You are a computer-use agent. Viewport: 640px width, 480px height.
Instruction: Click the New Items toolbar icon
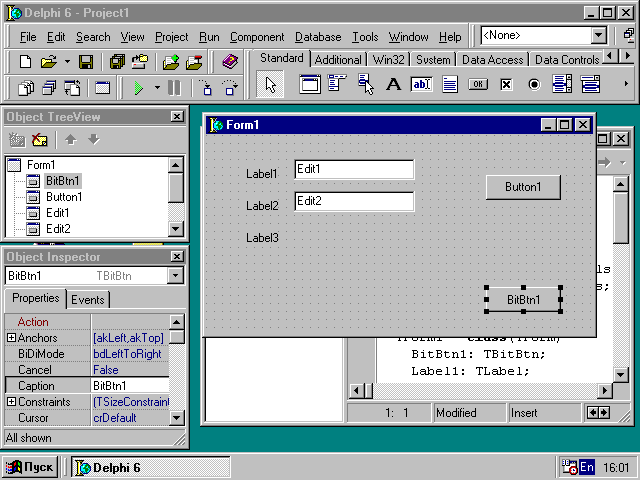(25, 62)
